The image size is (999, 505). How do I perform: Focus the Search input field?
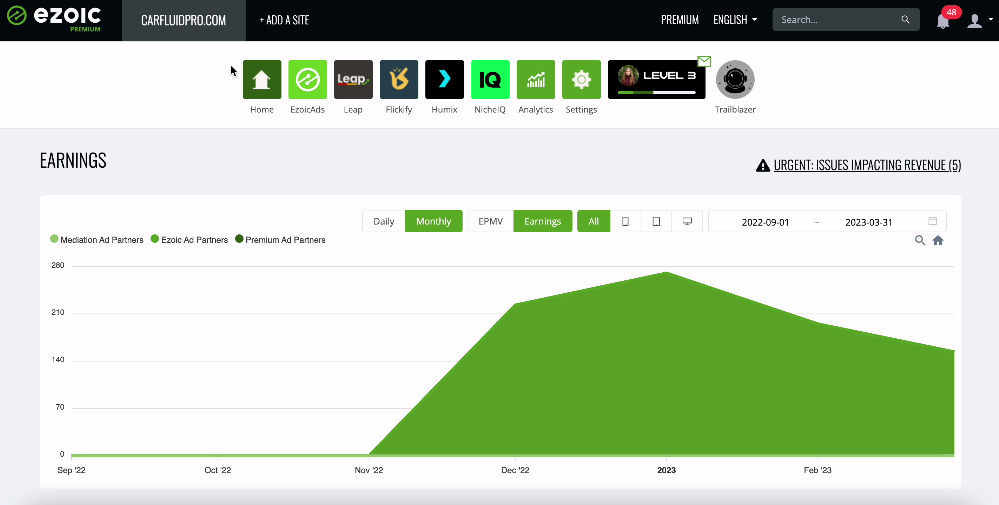(846, 20)
